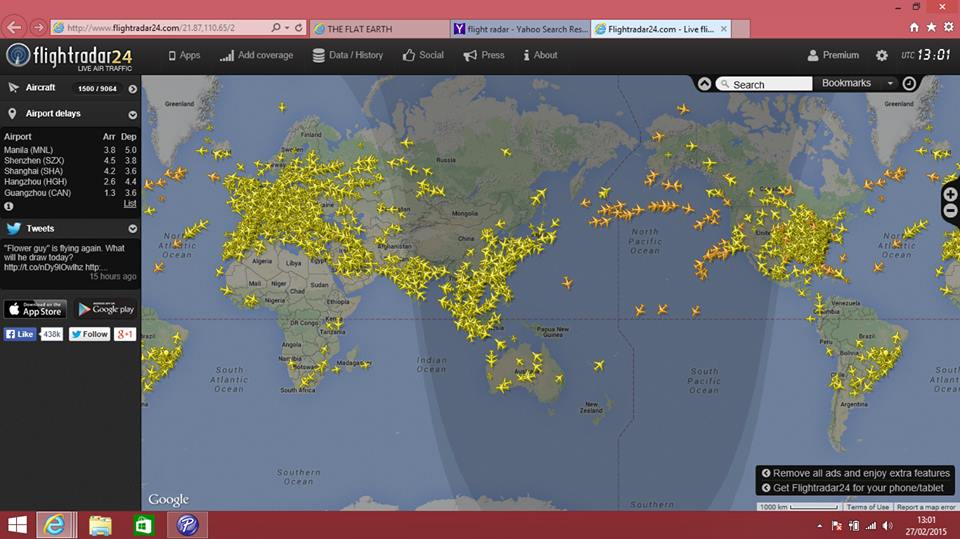Click the Flightradar24 logo
The image size is (960, 539).
pyautogui.click(x=69, y=57)
